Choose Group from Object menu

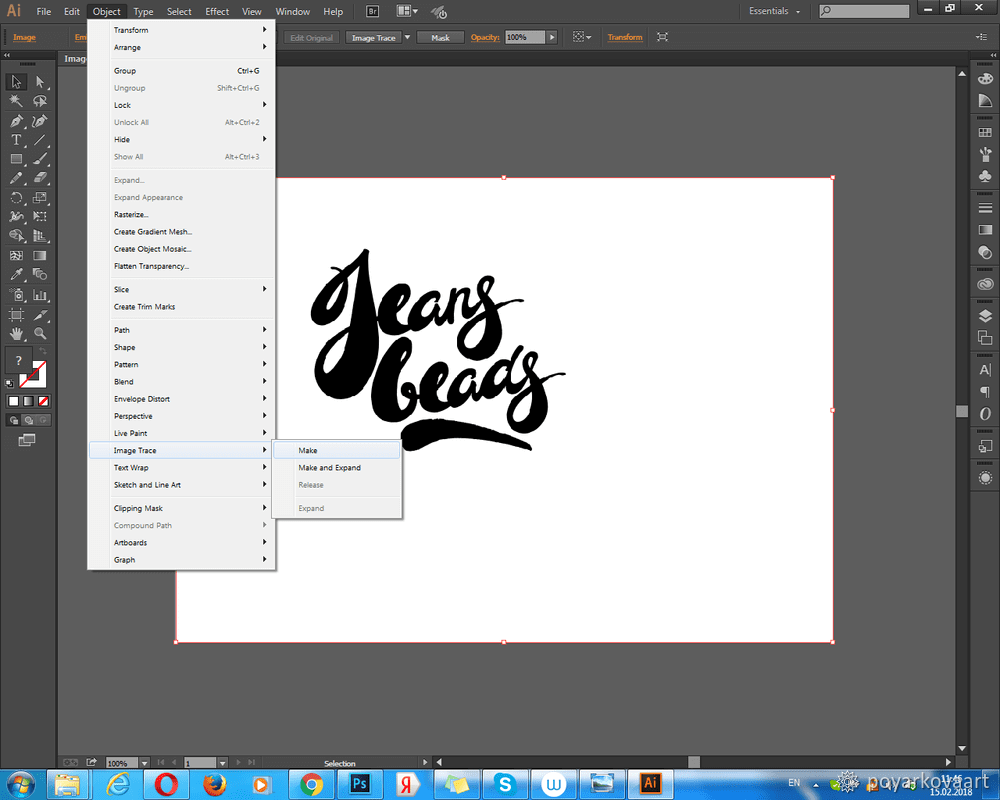point(182,71)
